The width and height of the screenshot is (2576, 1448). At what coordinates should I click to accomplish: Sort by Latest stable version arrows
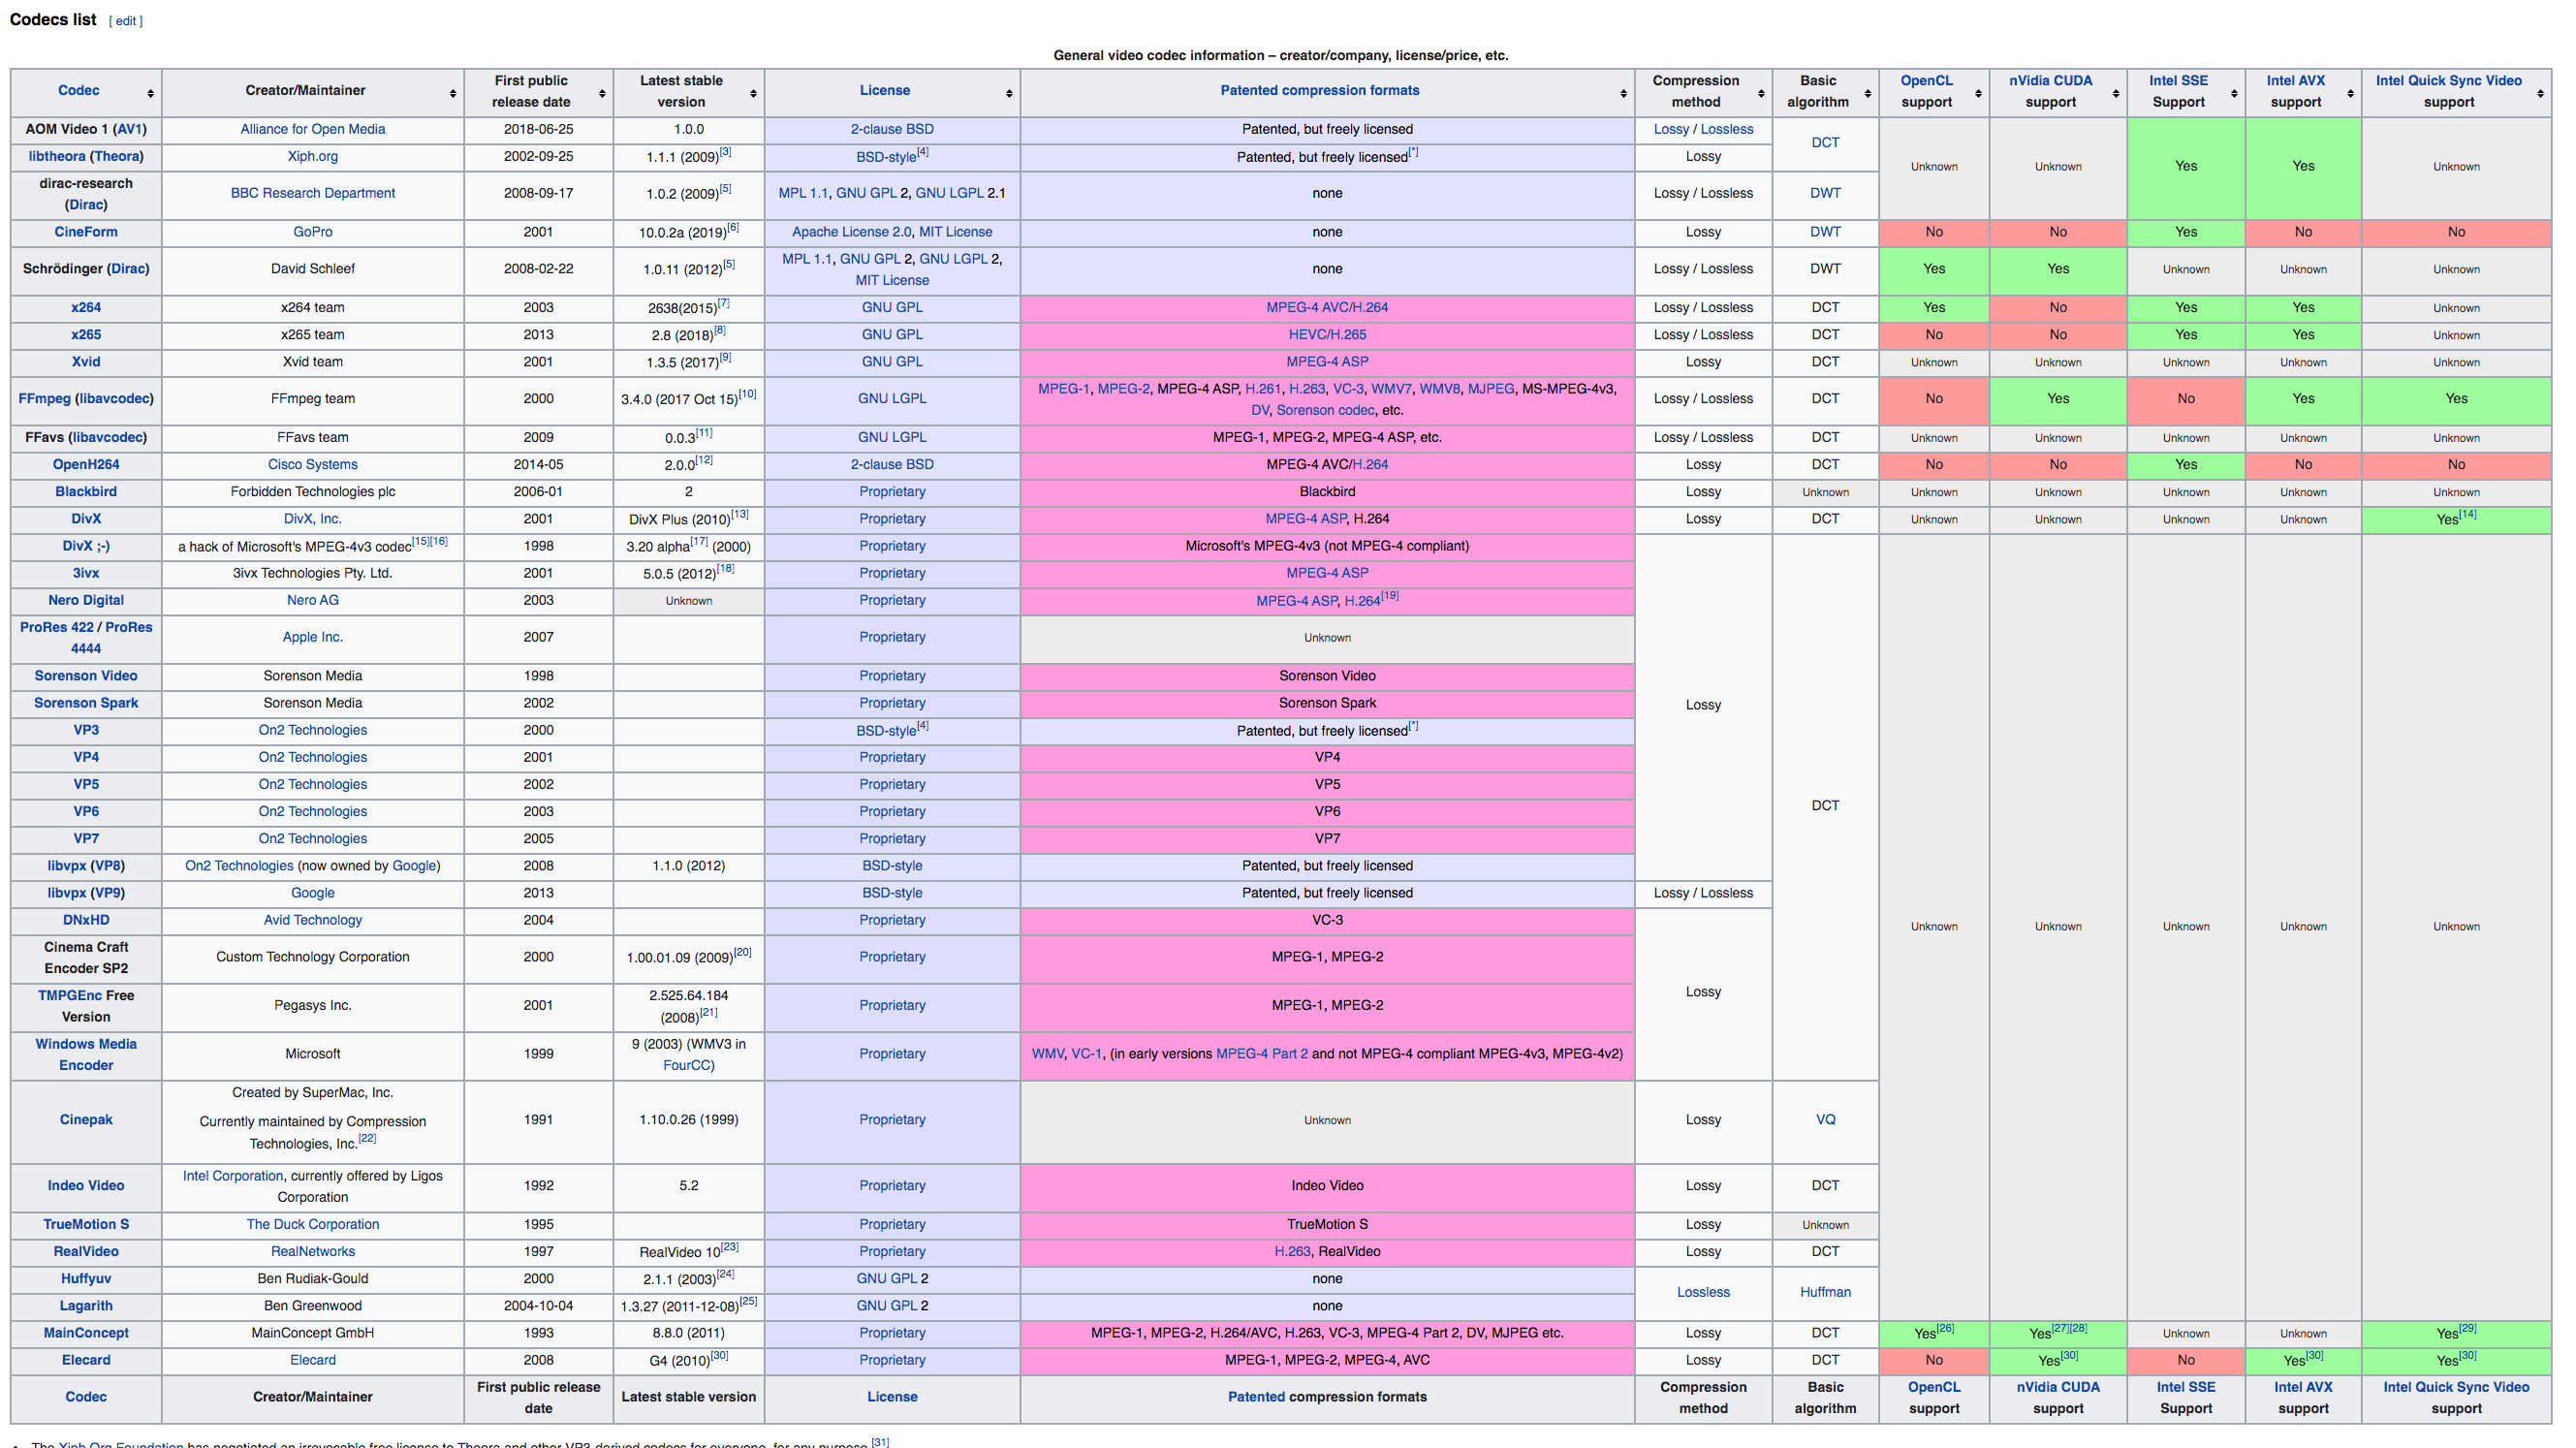pos(753,93)
